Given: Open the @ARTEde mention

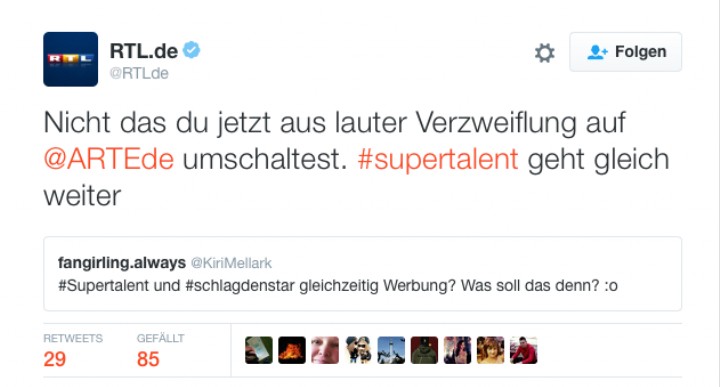Looking at the screenshot, I should 109,159.
